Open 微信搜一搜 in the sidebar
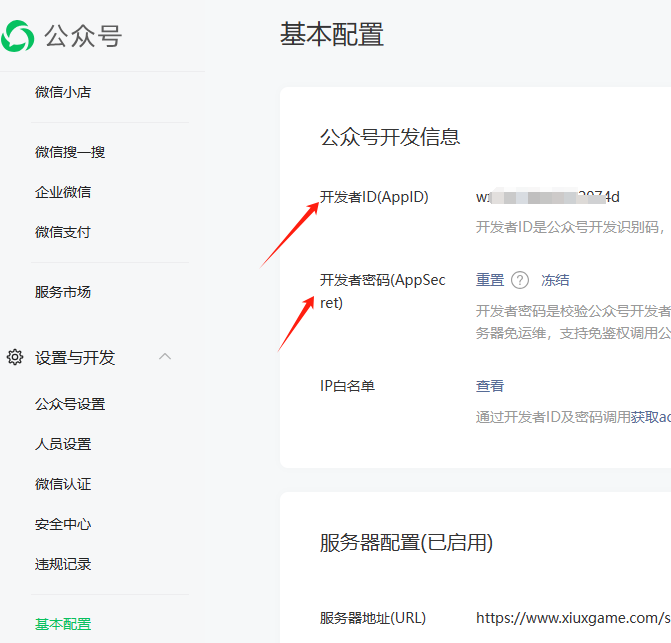Image resolution: width=671 pixels, height=643 pixels. [70, 152]
